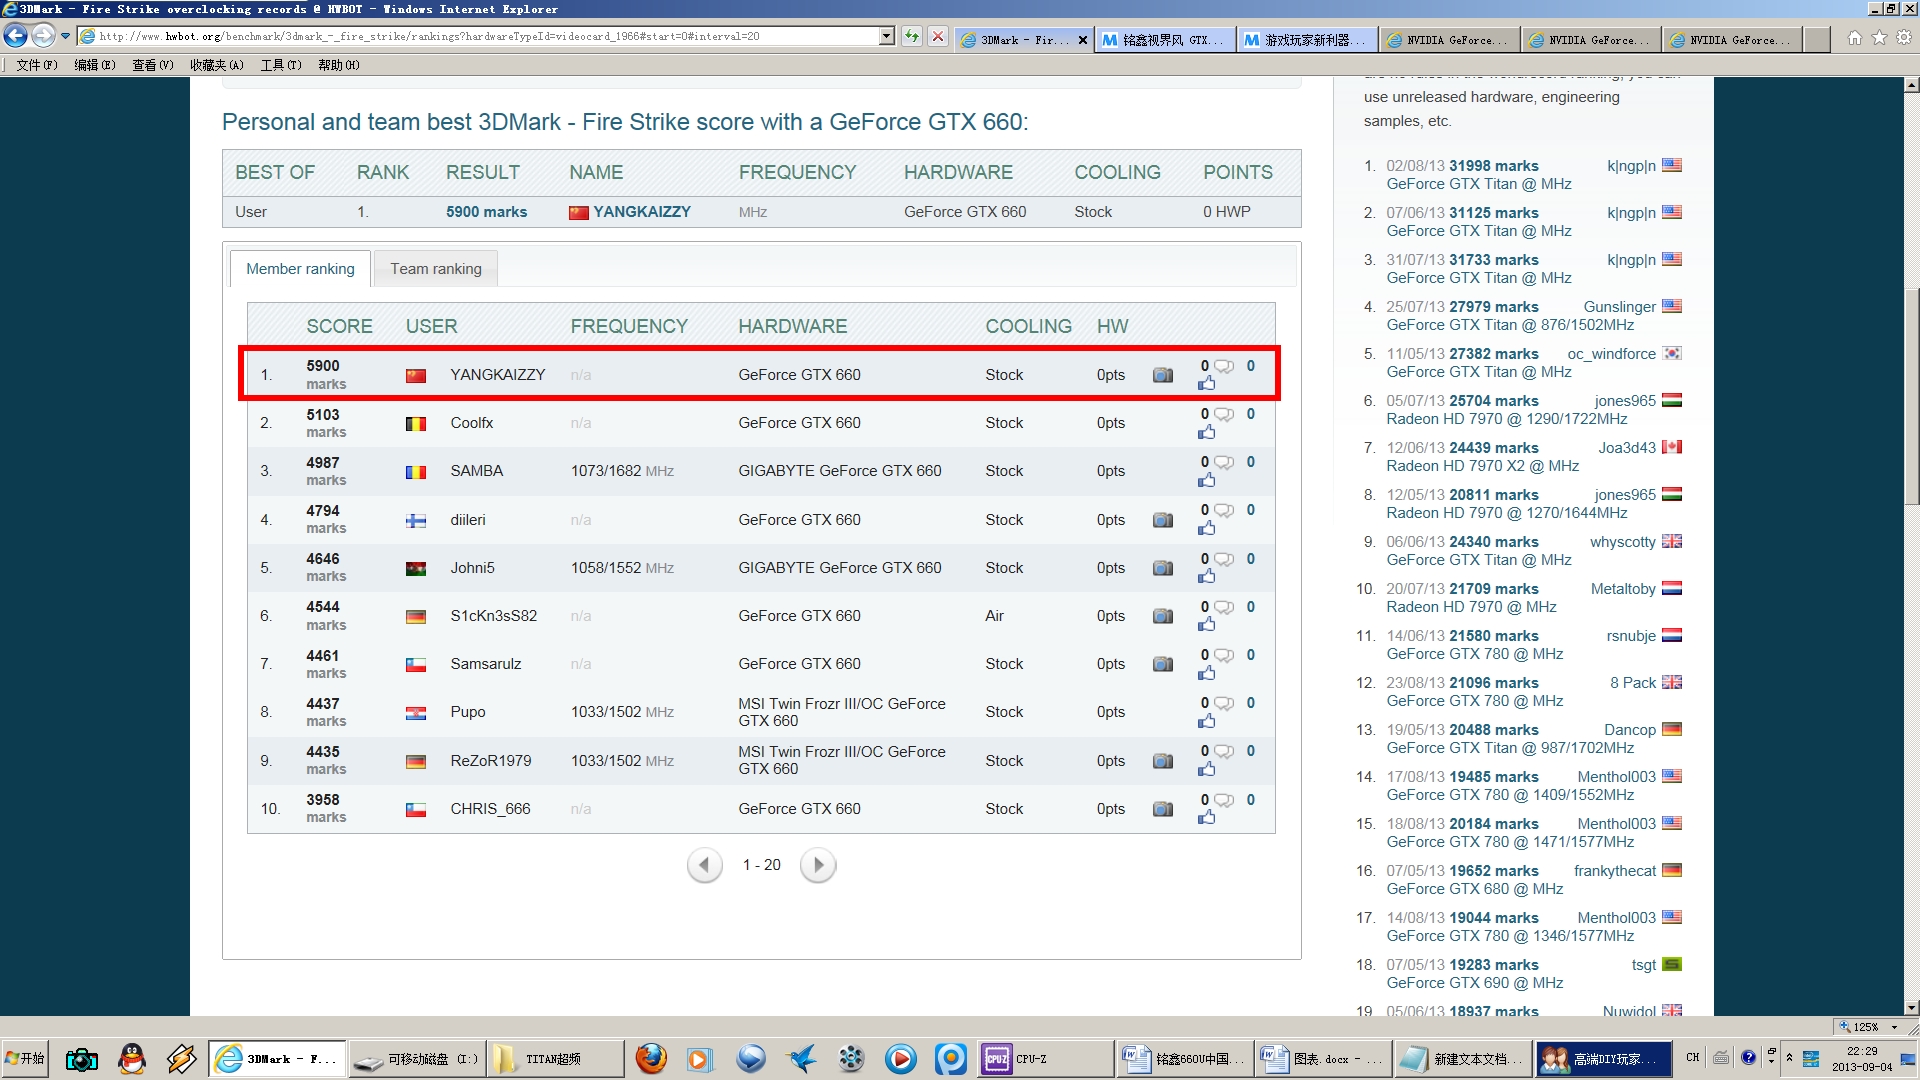Open k|ngp|n's 31998 marks submission link
Image resolution: width=1920 pixels, height=1080 pixels.
1493,166
